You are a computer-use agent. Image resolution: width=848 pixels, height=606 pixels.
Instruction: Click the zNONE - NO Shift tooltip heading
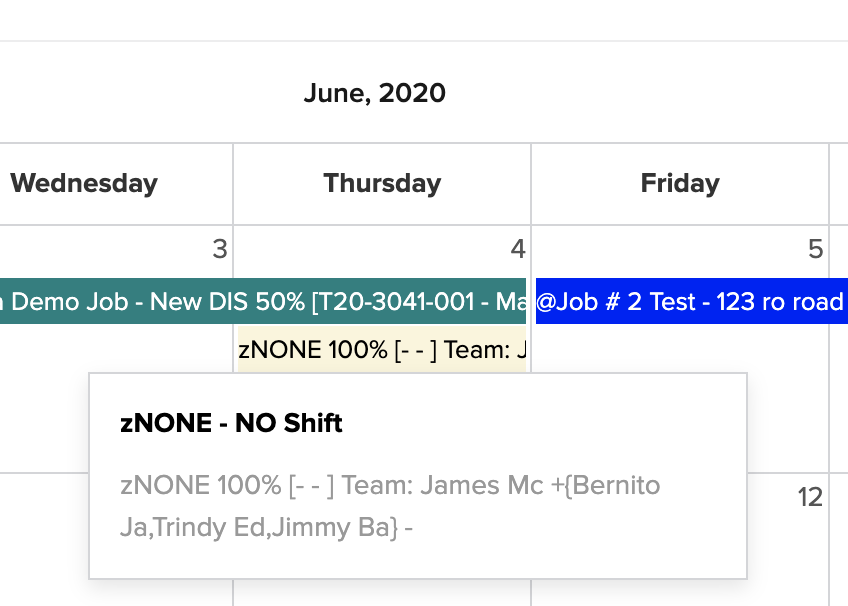click(231, 423)
